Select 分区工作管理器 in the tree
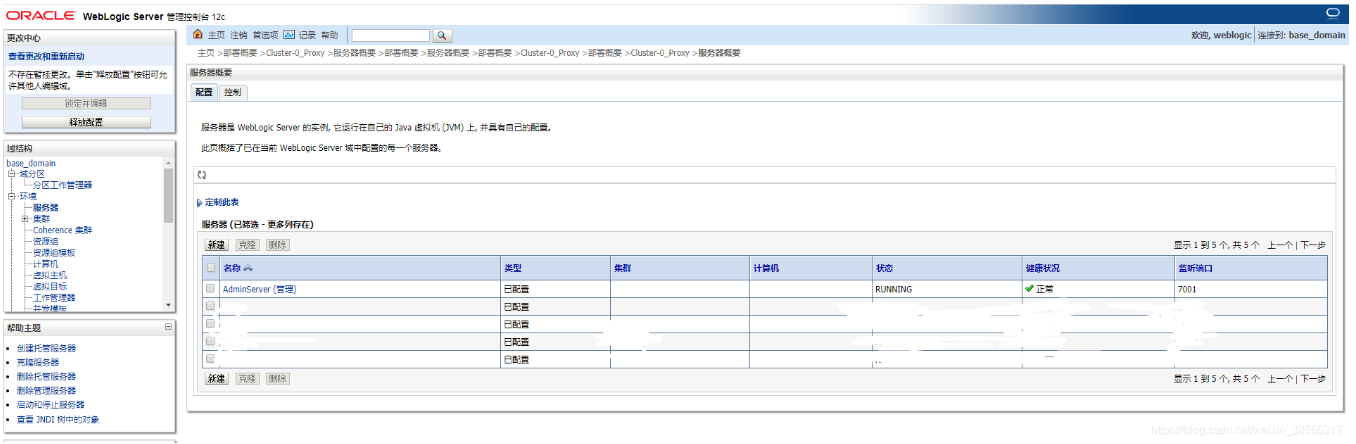The image size is (1356, 444). [62, 185]
